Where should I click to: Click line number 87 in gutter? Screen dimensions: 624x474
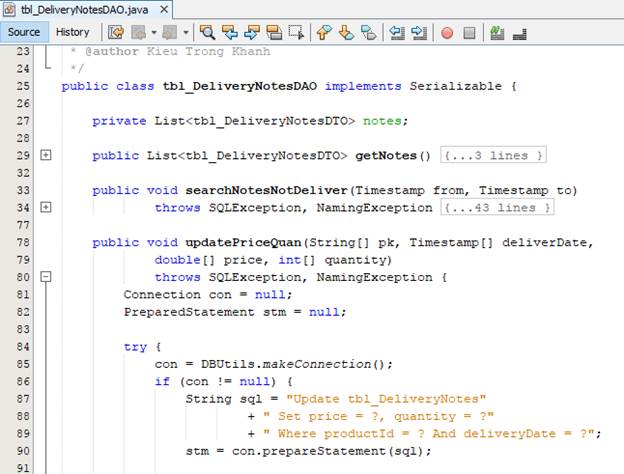pos(23,399)
